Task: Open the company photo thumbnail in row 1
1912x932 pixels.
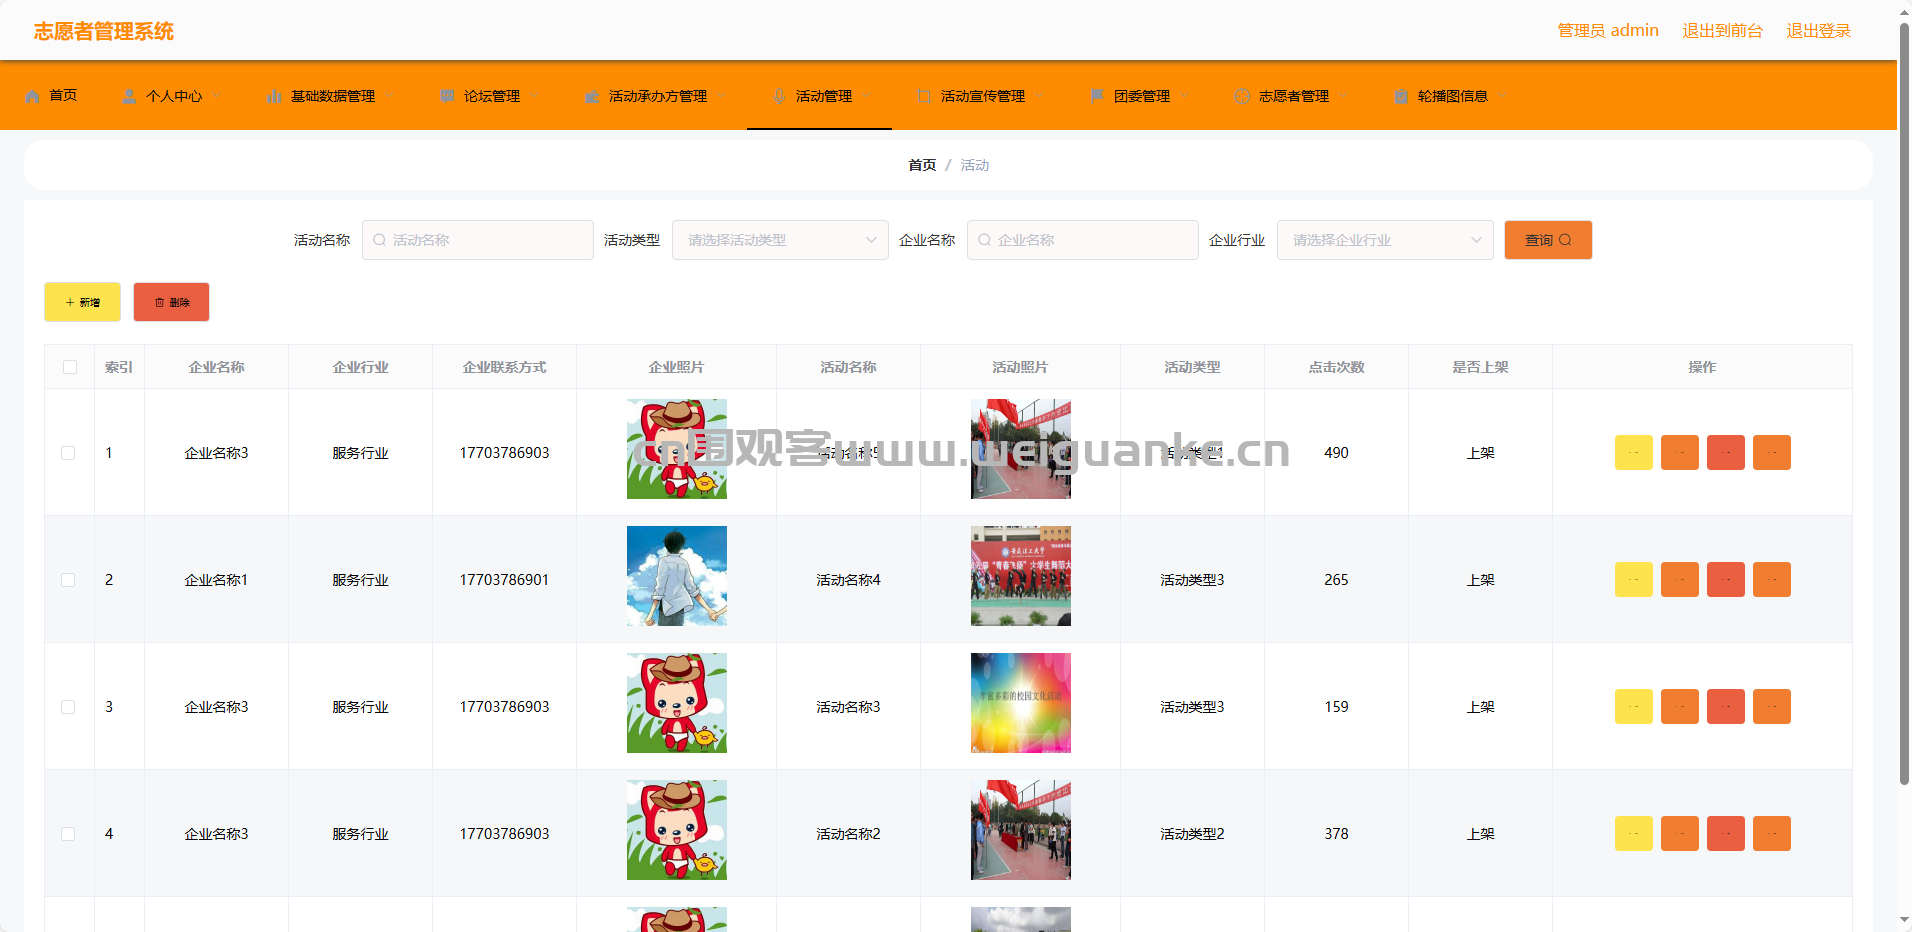Action: [677, 449]
